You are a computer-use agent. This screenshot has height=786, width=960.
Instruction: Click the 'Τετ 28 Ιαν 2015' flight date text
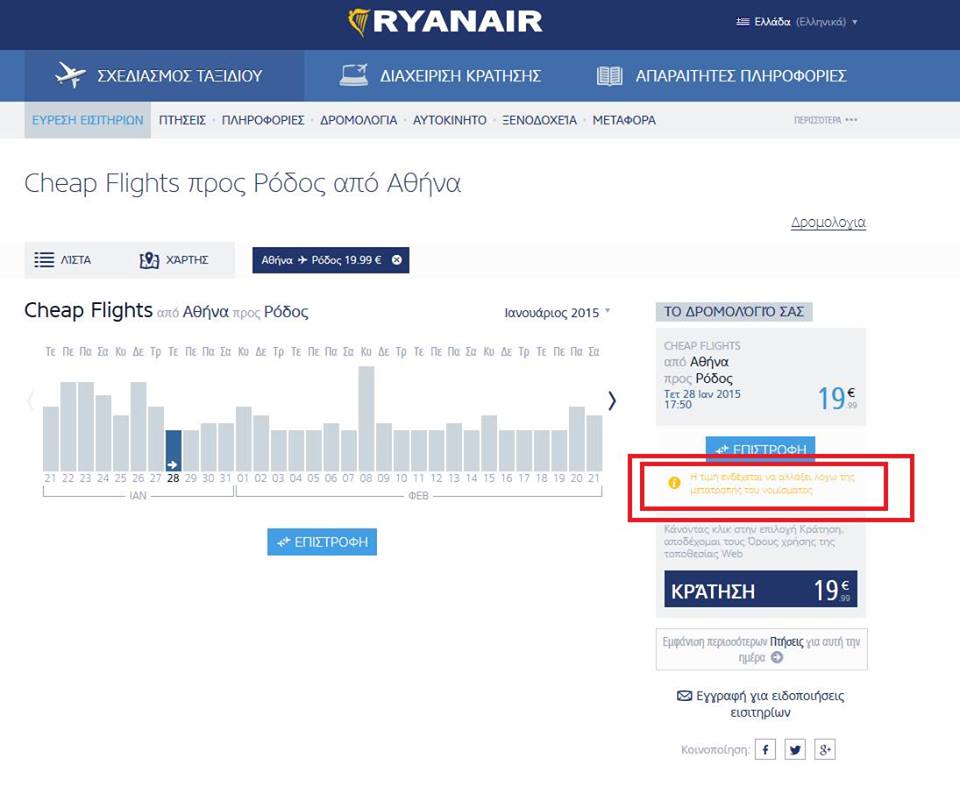click(702, 394)
